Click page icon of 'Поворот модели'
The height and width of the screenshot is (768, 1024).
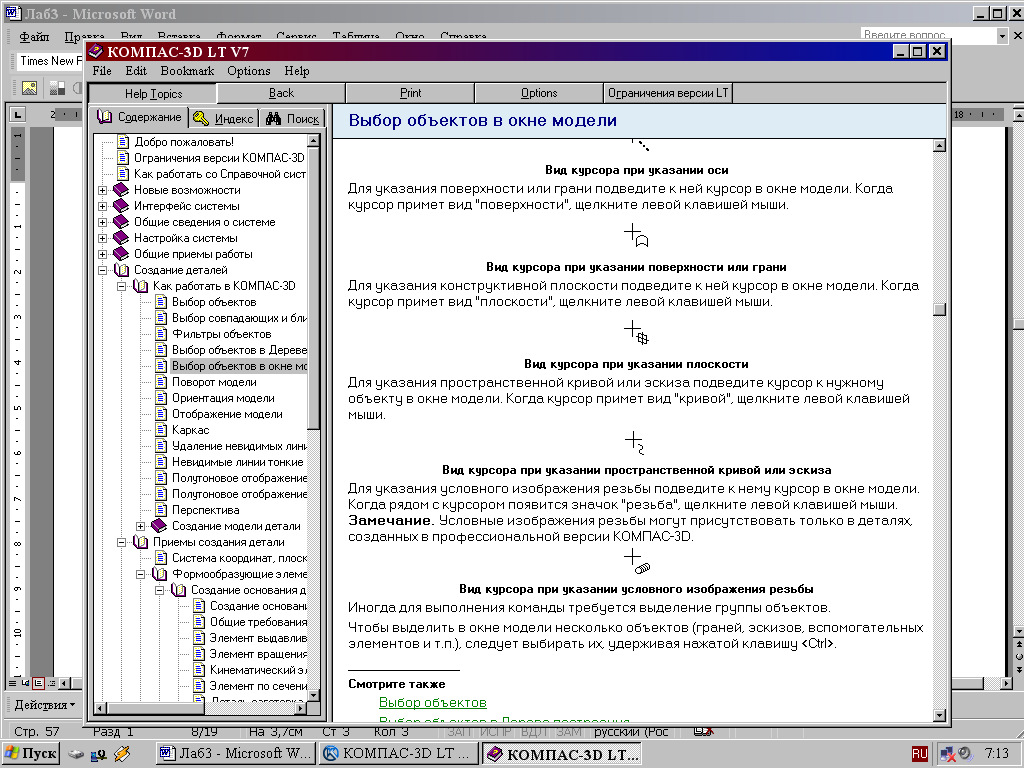(161, 382)
